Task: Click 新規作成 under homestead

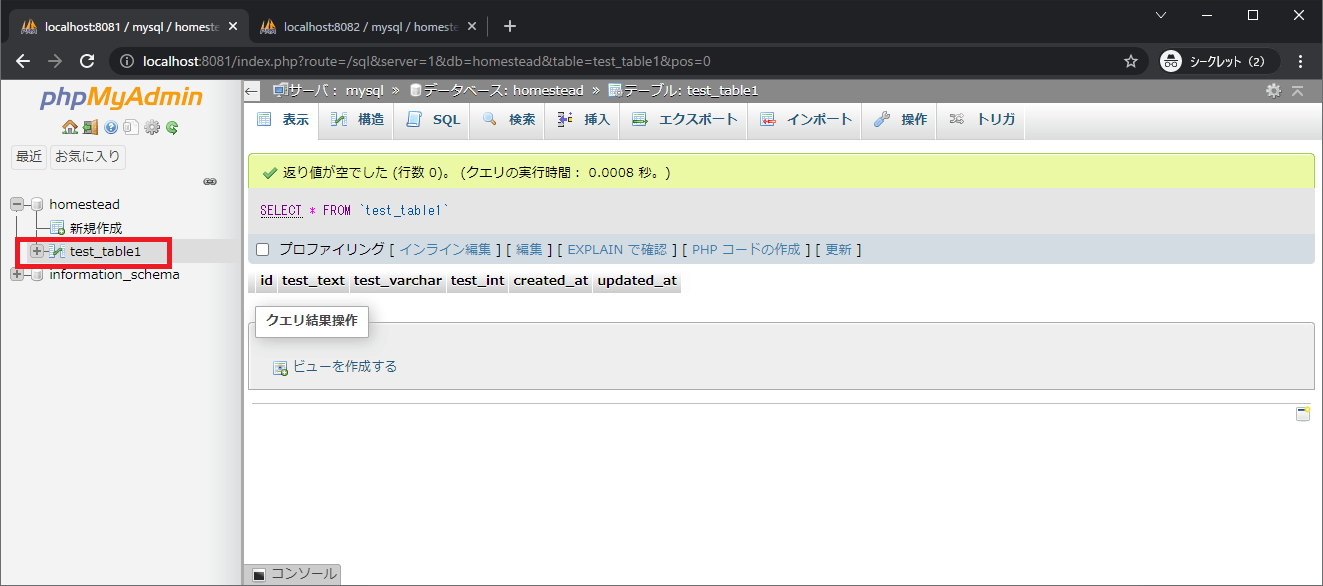Action: click(x=96, y=228)
